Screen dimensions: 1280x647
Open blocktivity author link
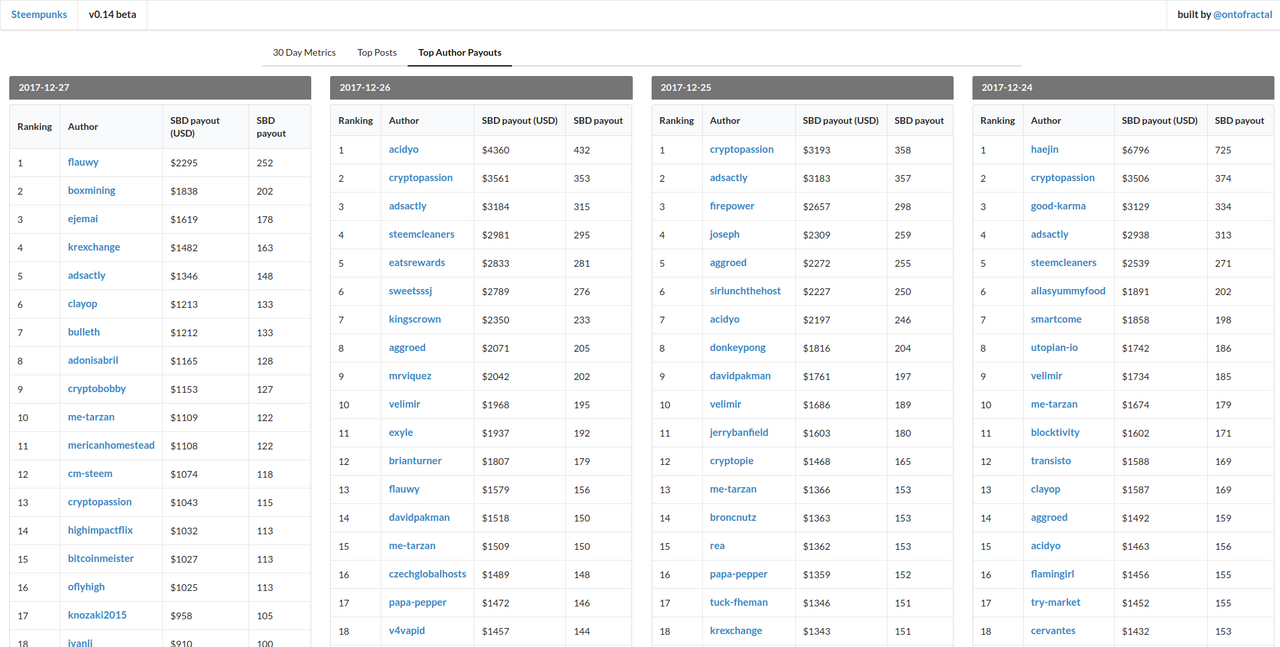tap(1055, 433)
